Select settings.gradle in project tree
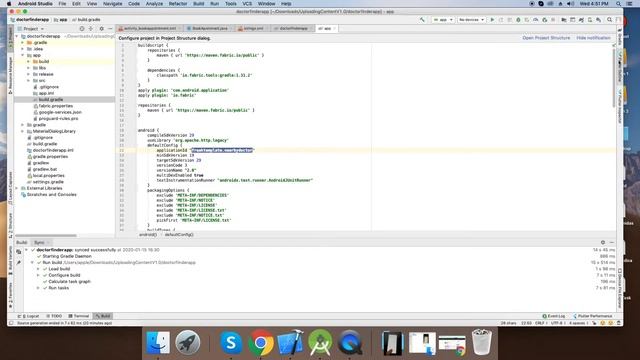The image size is (640, 360). [48, 182]
